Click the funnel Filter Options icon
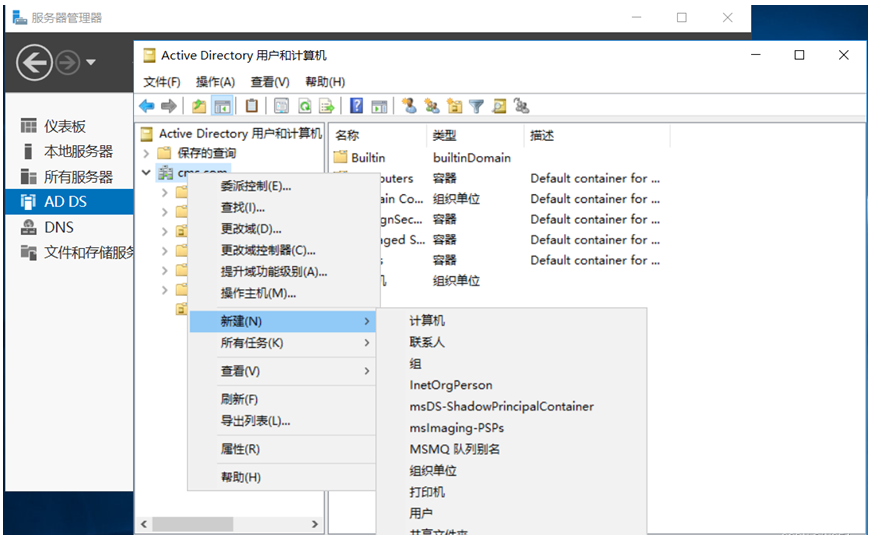The width and height of the screenshot is (878, 535). click(x=477, y=106)
